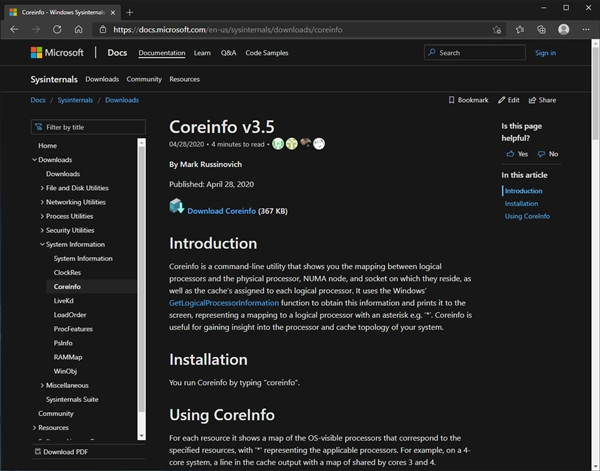View site lock information icon

(103, 29)
